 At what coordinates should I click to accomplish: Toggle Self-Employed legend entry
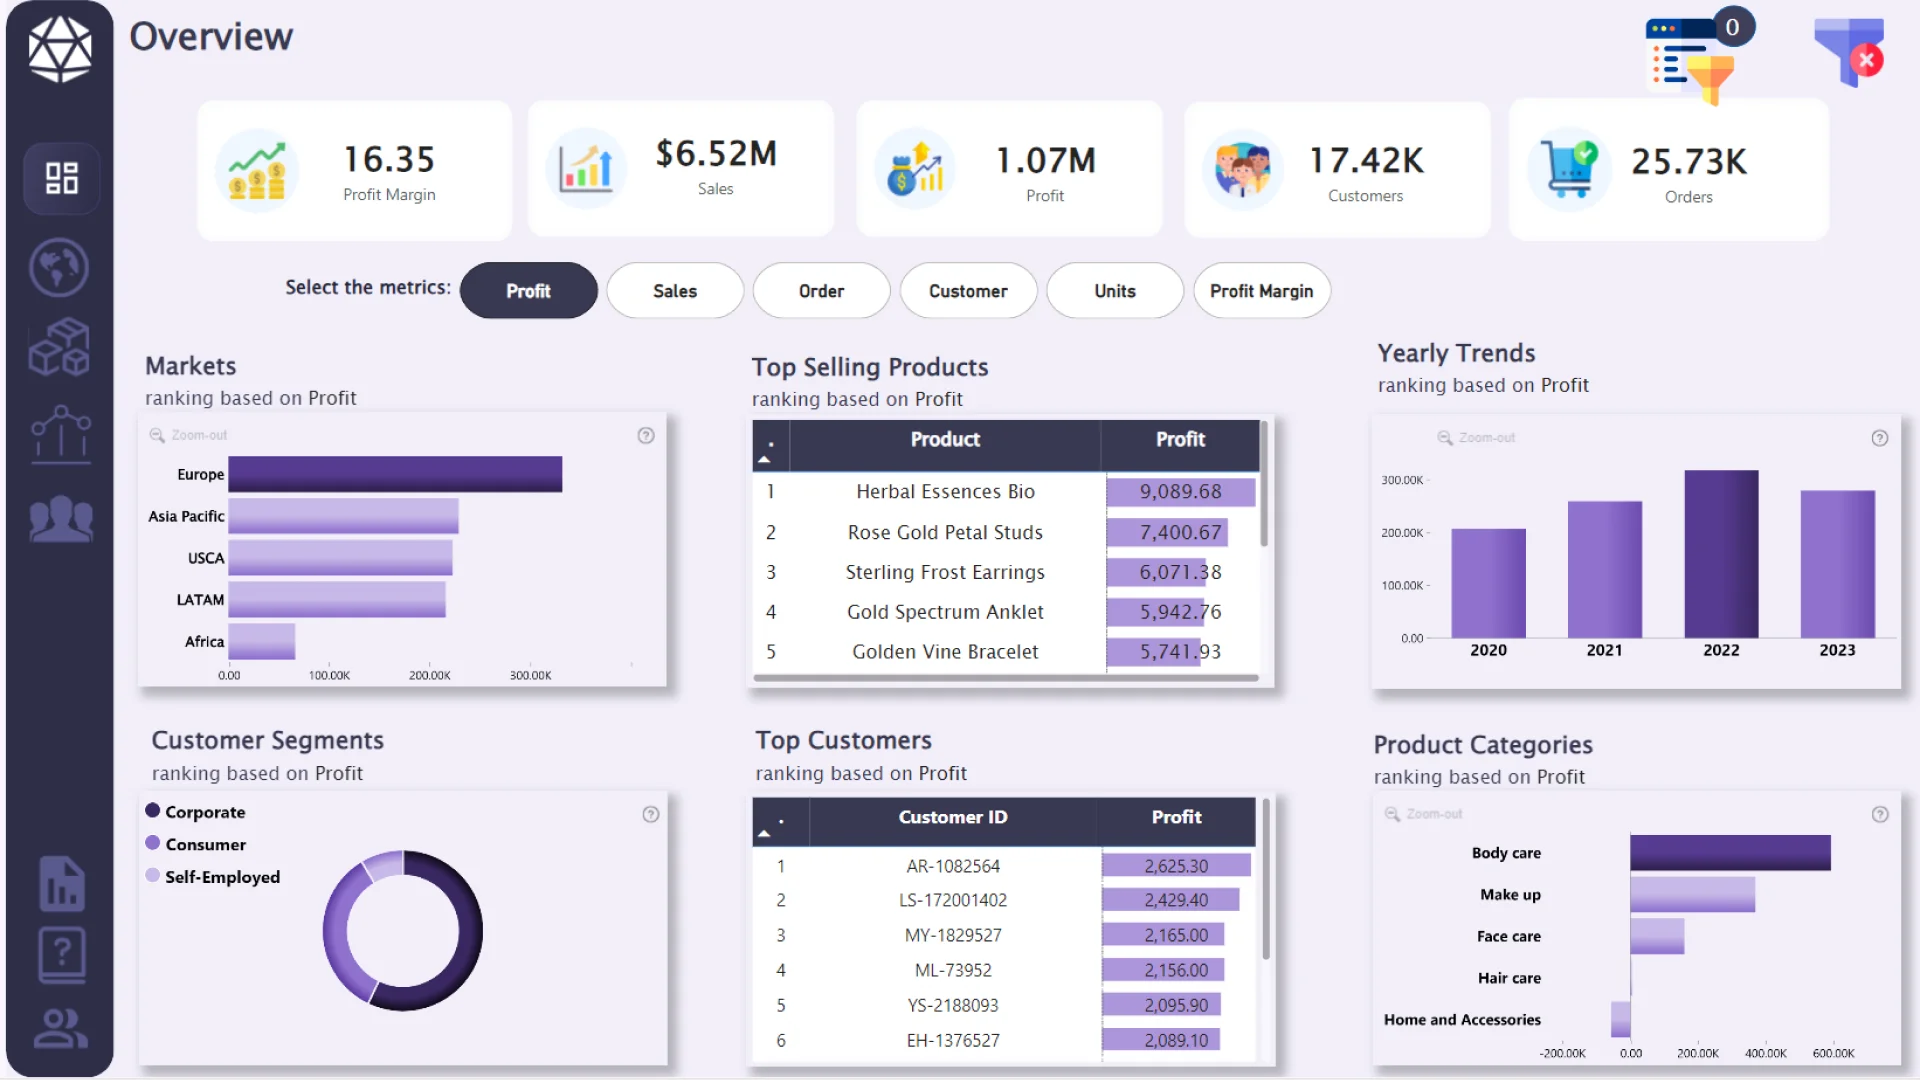point(213,877)
